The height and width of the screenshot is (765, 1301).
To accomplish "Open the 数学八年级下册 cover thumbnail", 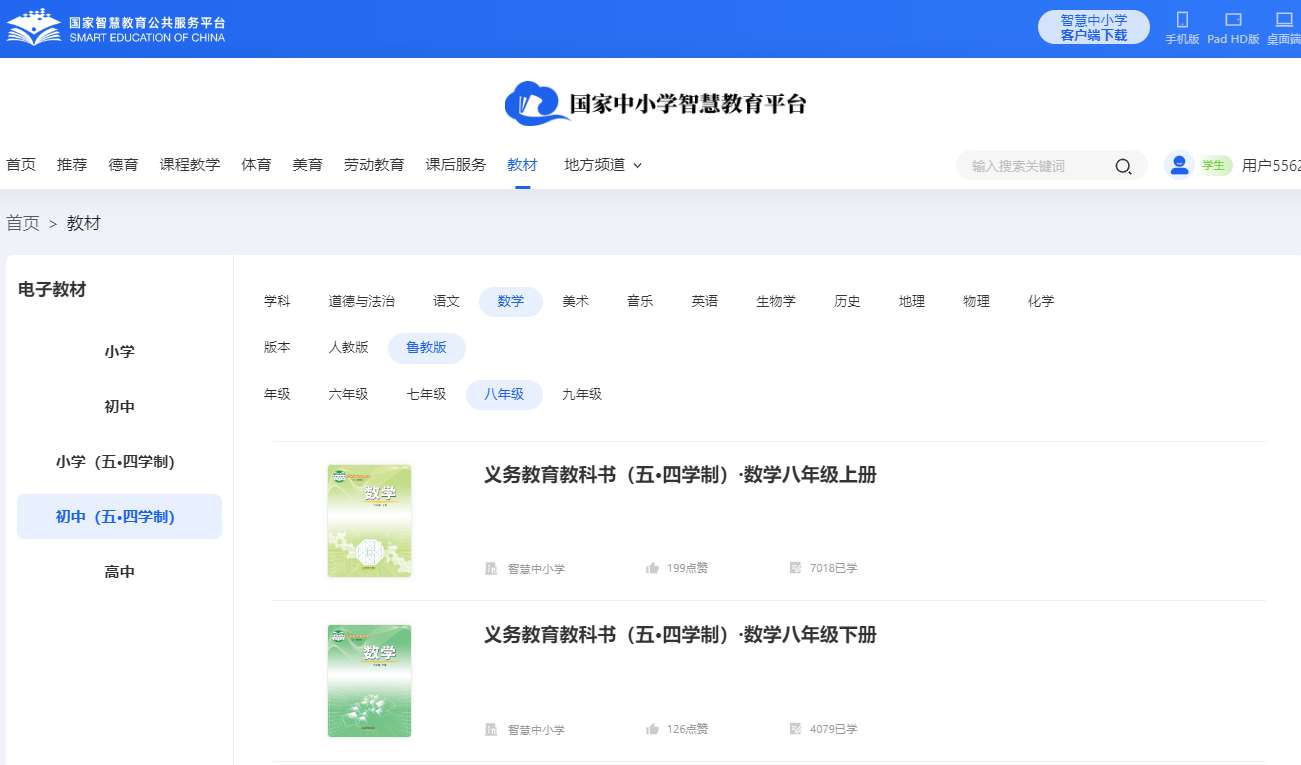I will point(369,681).
